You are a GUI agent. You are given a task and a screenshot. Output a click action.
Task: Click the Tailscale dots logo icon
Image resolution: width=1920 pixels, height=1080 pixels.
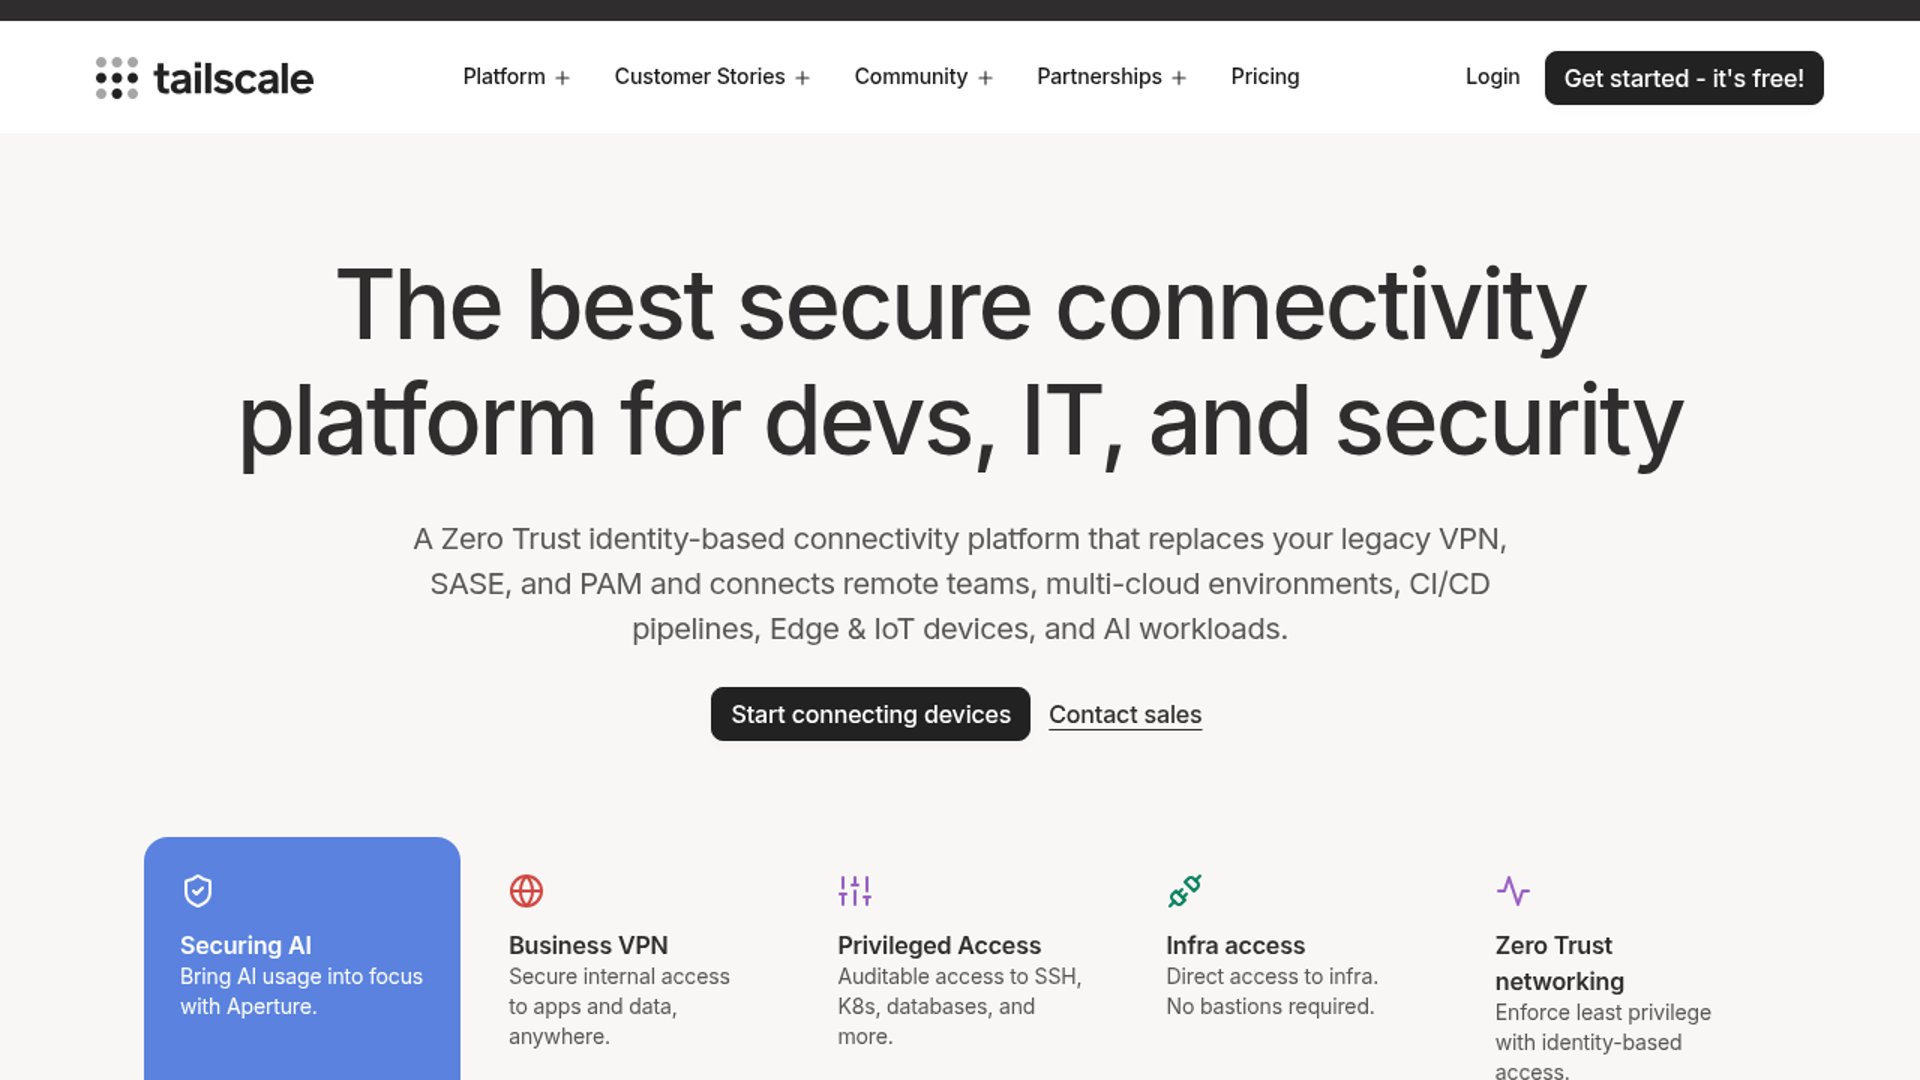click(117, 78)
